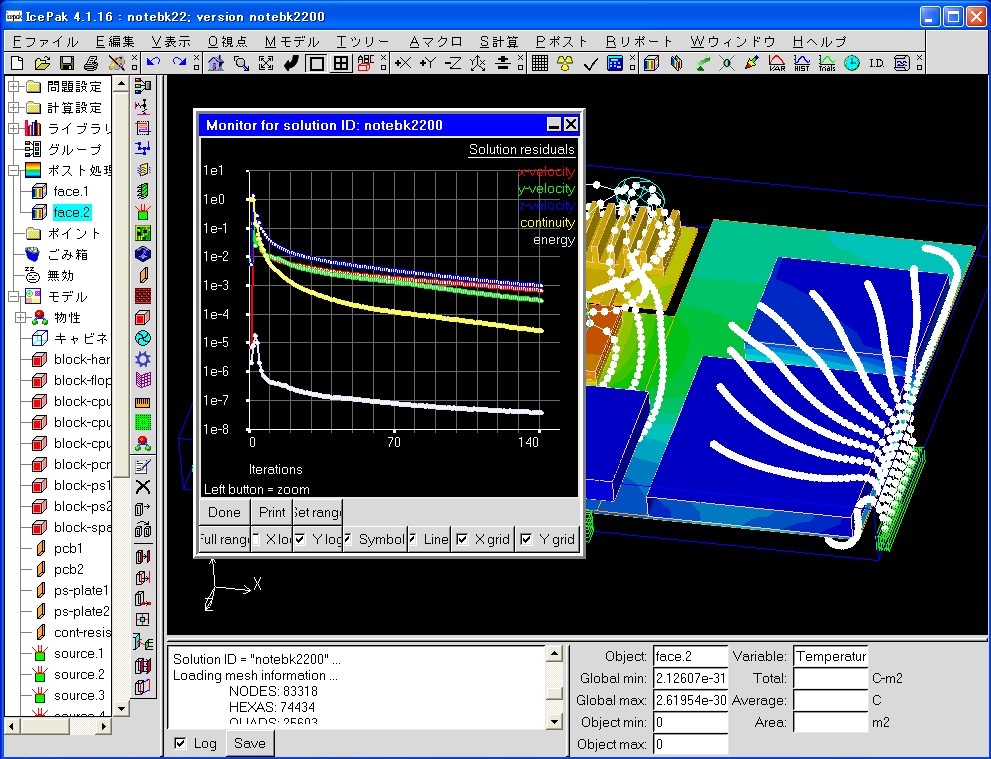This screenshot has width=991, height=759.
Task: Click the Full range button
Action: (224, 539)
